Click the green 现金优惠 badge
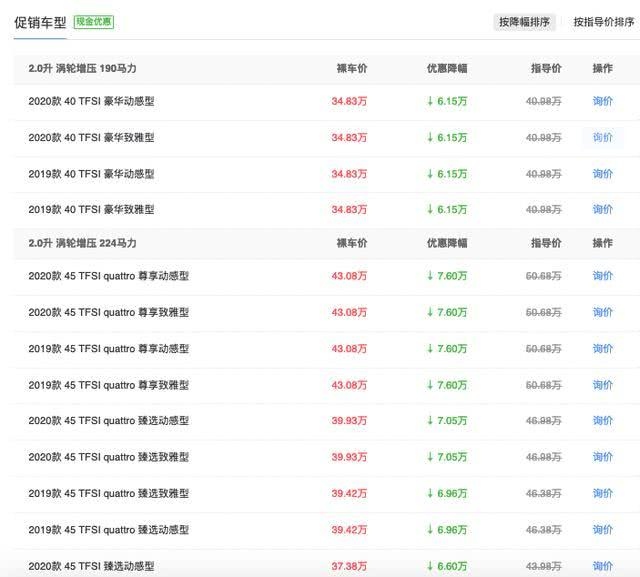Screen dimensions: 640x577 94,21
